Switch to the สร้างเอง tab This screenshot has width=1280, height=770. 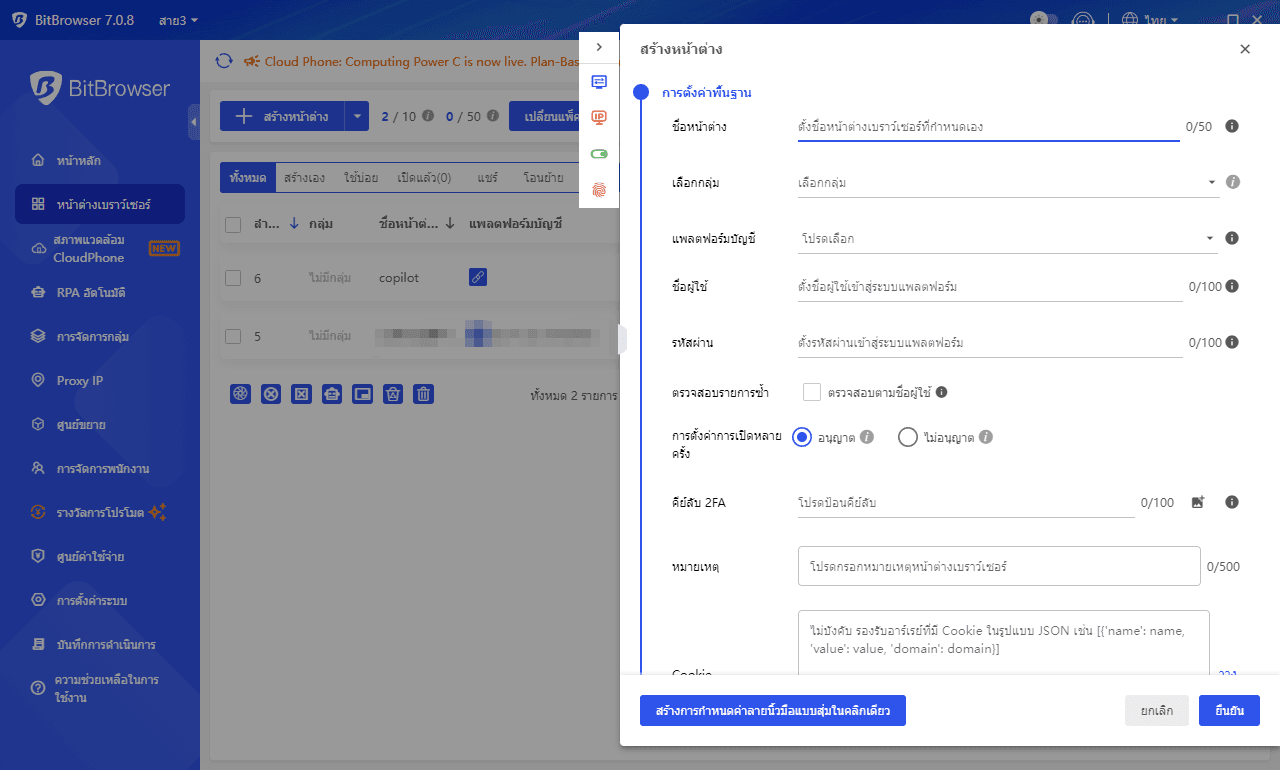point(303,178)
